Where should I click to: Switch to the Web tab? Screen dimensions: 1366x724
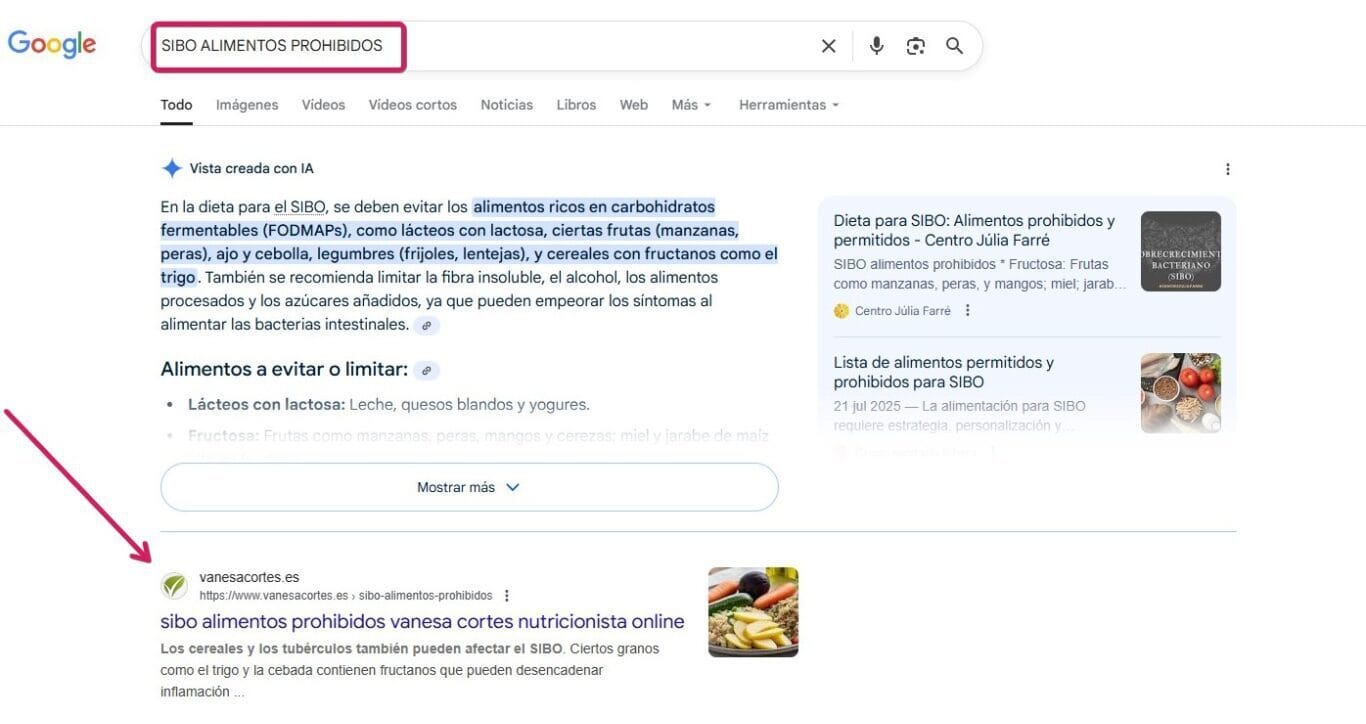(633, 105)
